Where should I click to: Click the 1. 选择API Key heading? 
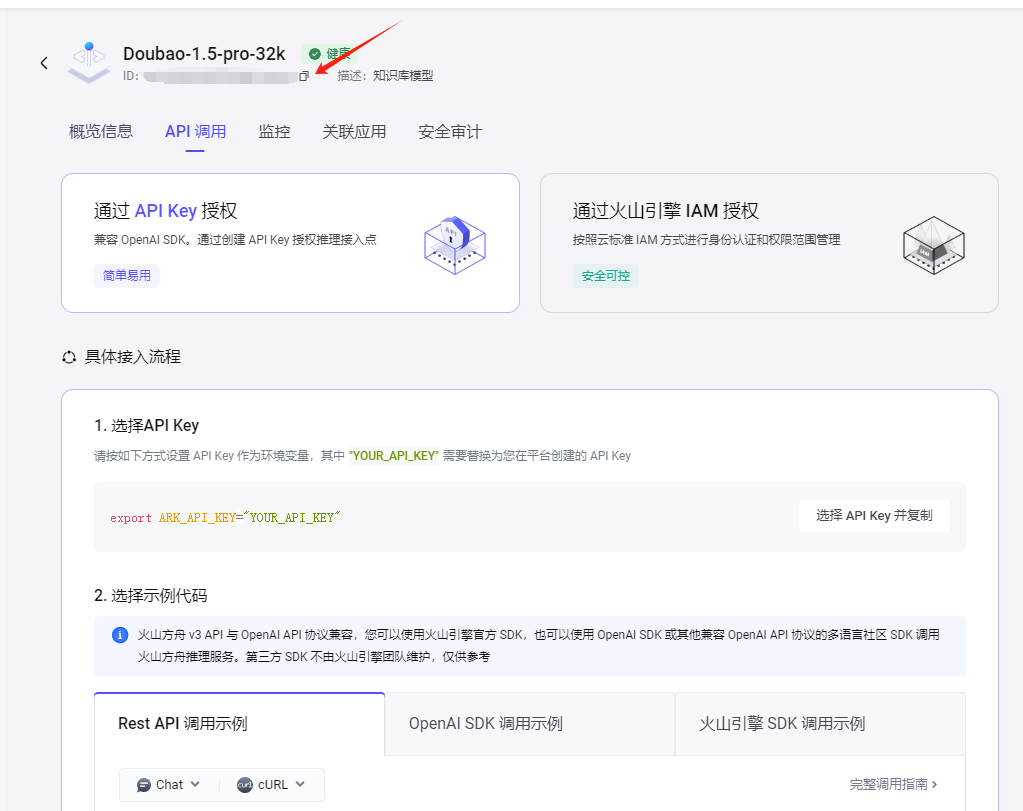pos(146,425)
